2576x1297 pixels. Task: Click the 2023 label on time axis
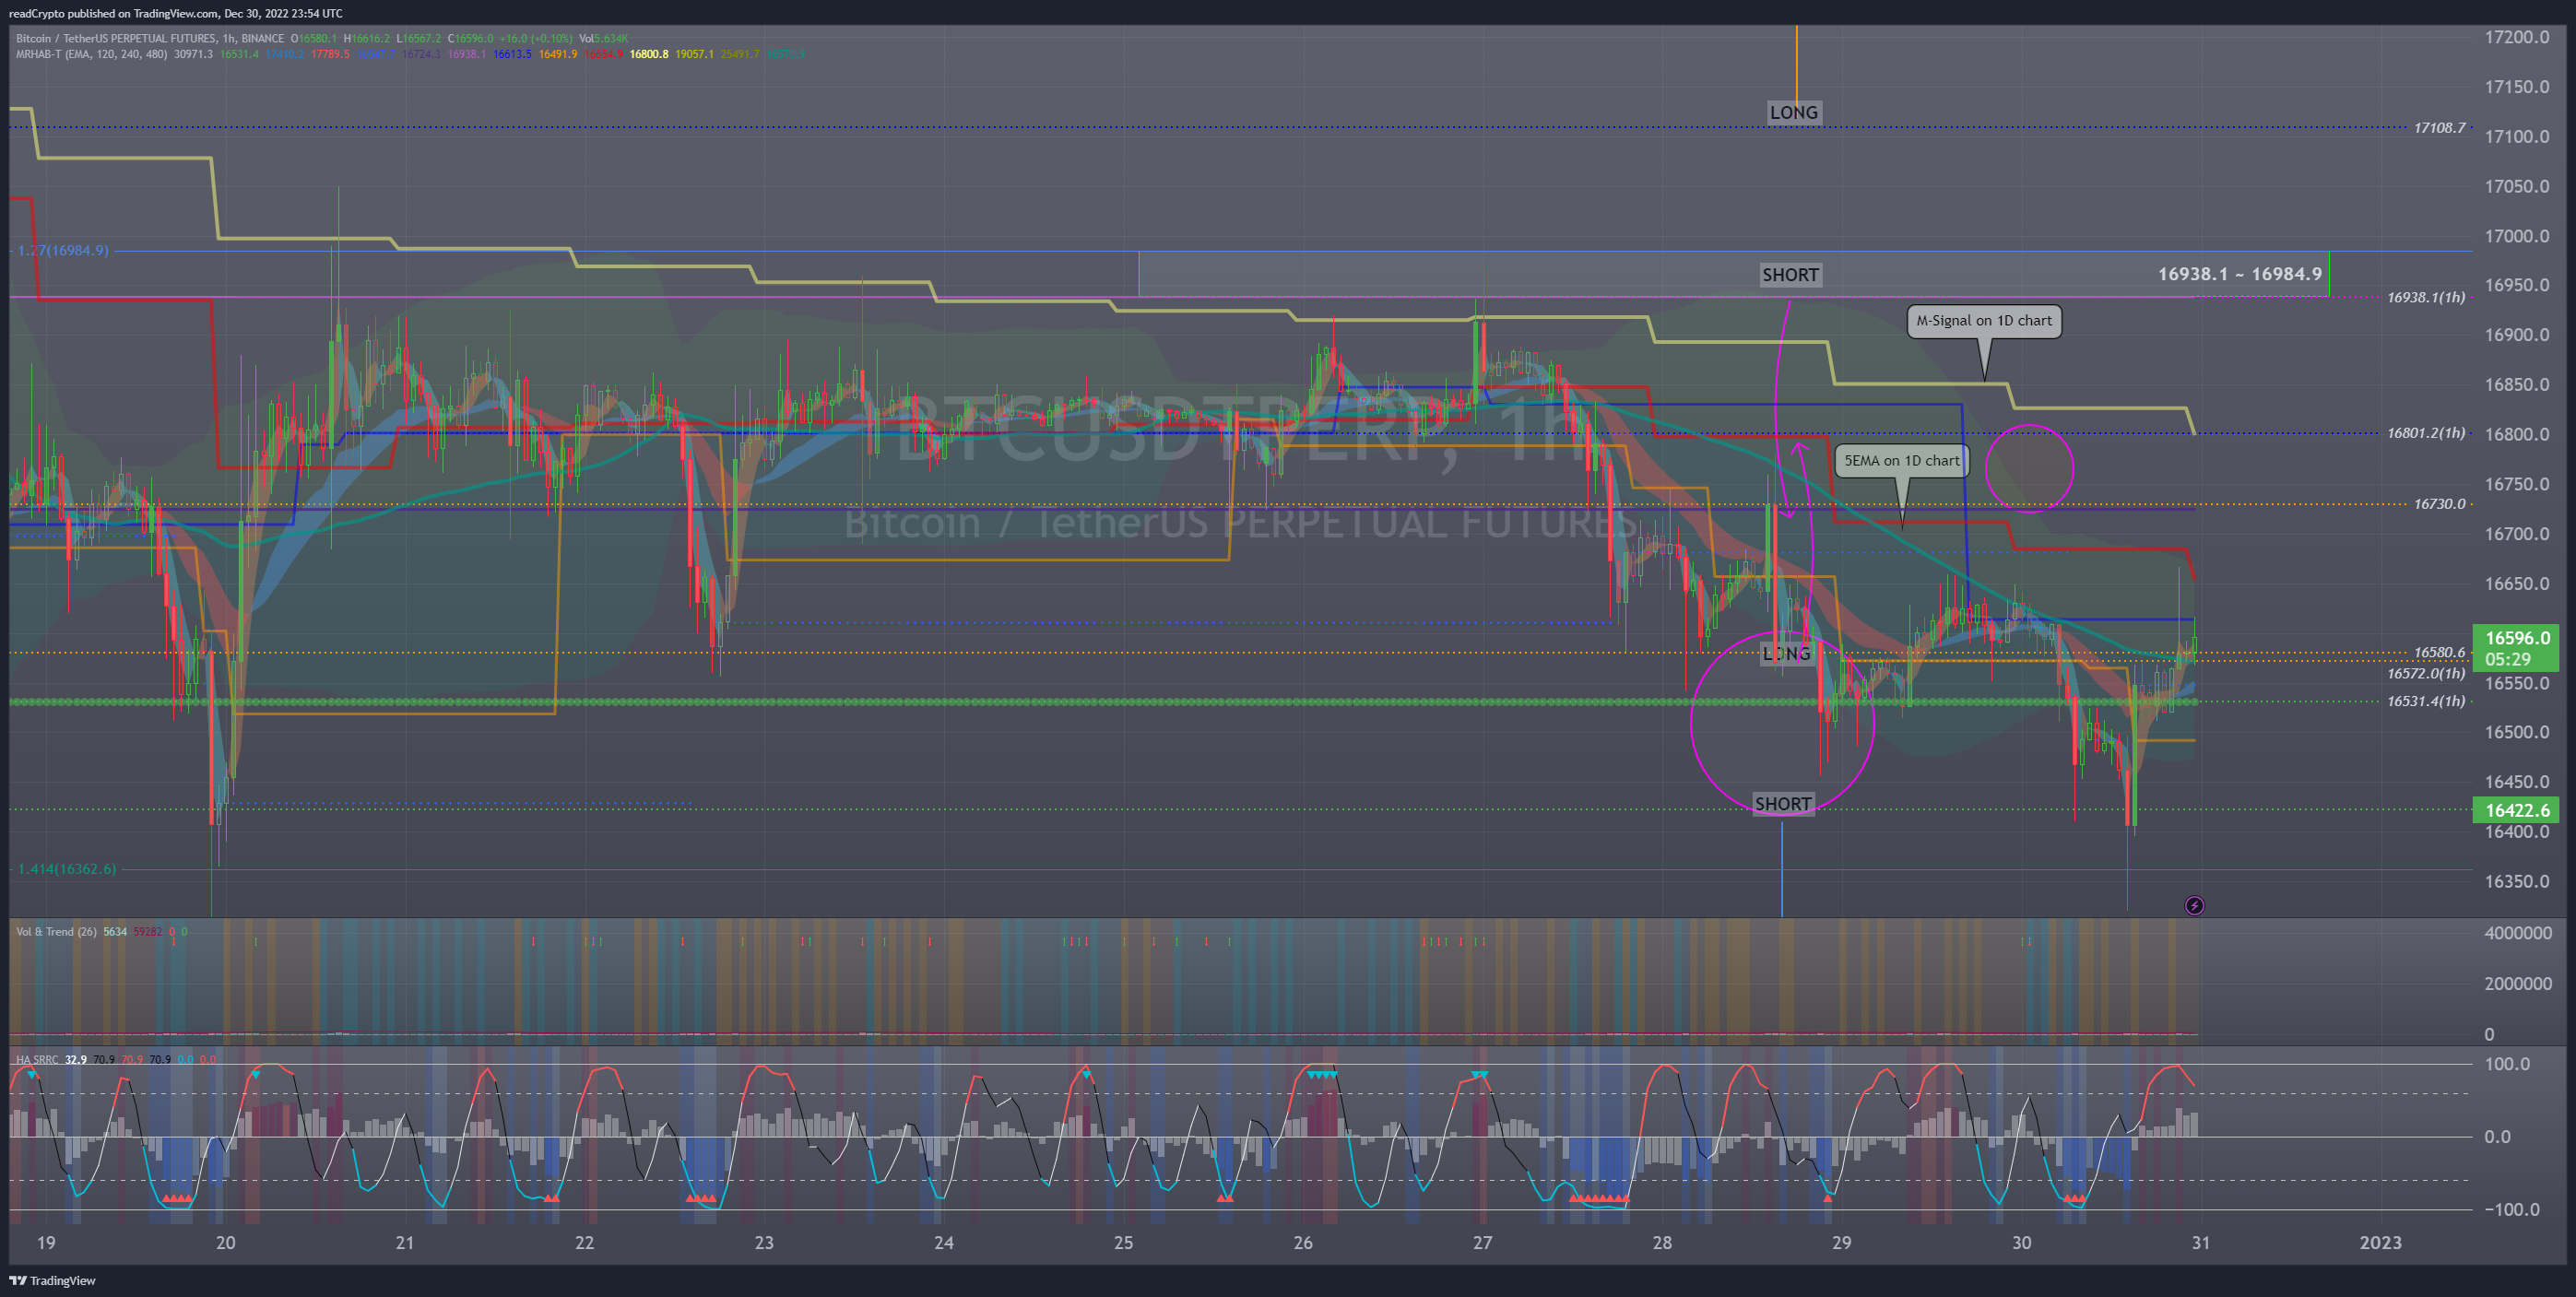click(2380, 1243)
